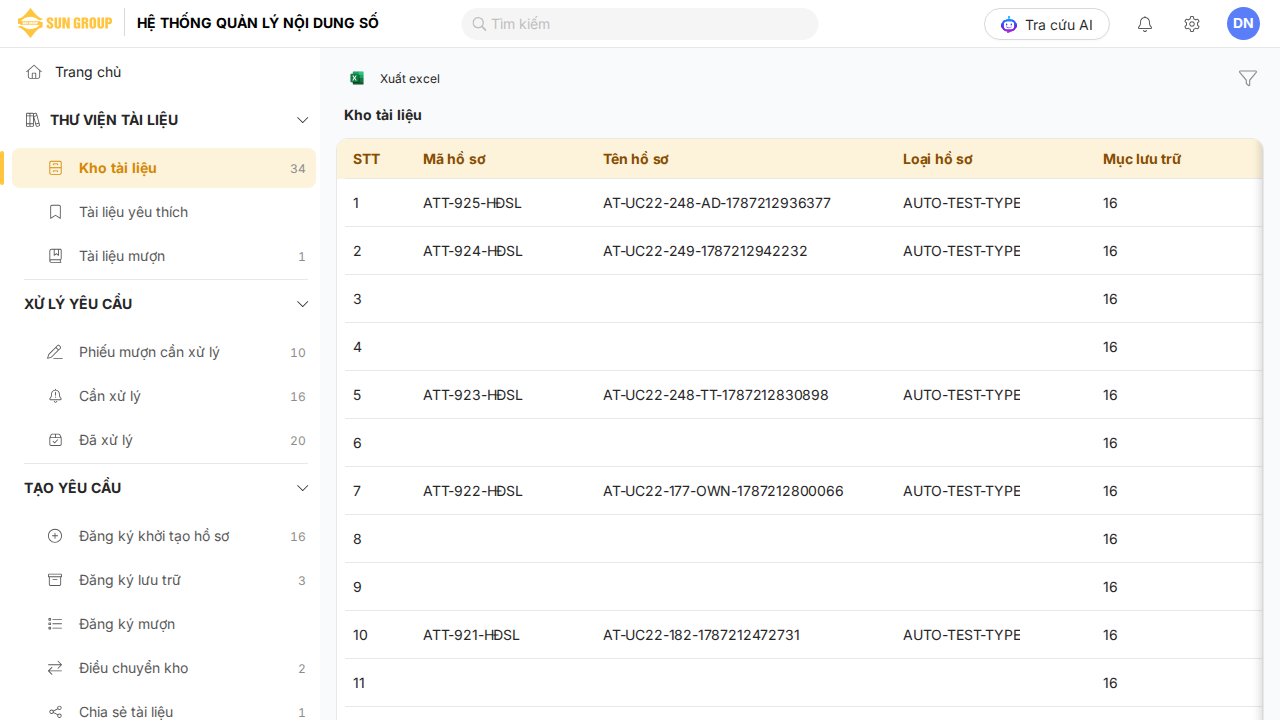Viewport: 1280px width, 720px height.
Task: Focus the Tìm kiếm search field
Action: [x=640, y=24]
